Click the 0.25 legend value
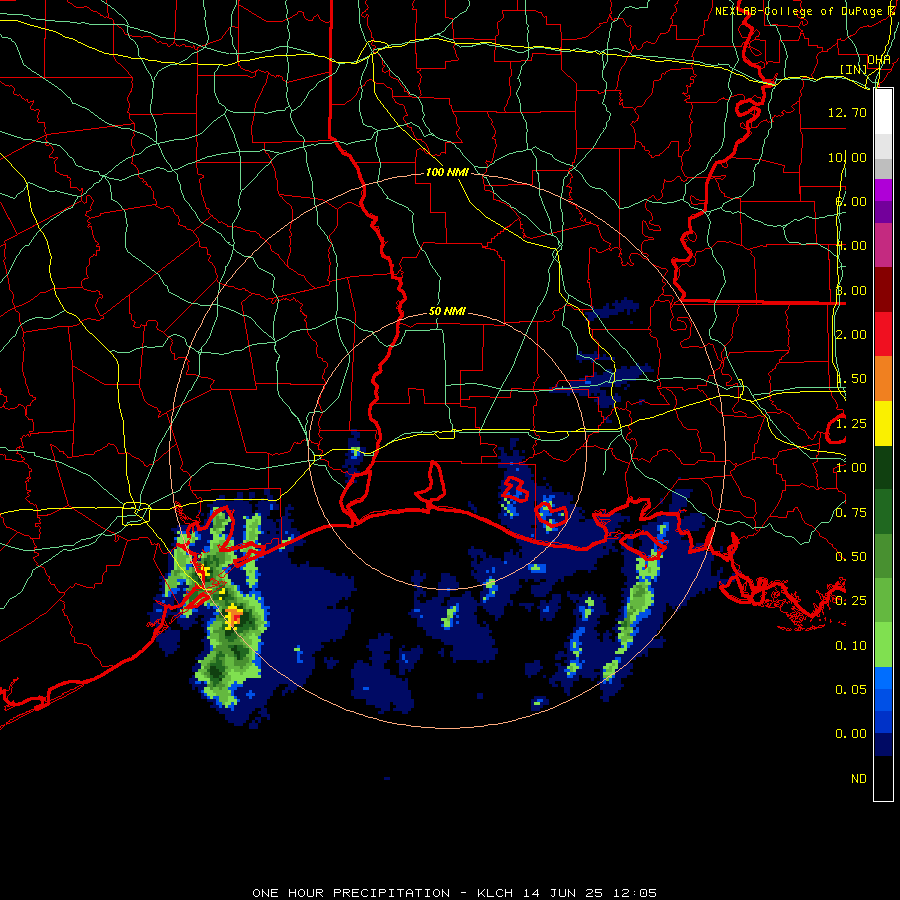Viewport: 900px width, 900px height. [x=851, y=601]
